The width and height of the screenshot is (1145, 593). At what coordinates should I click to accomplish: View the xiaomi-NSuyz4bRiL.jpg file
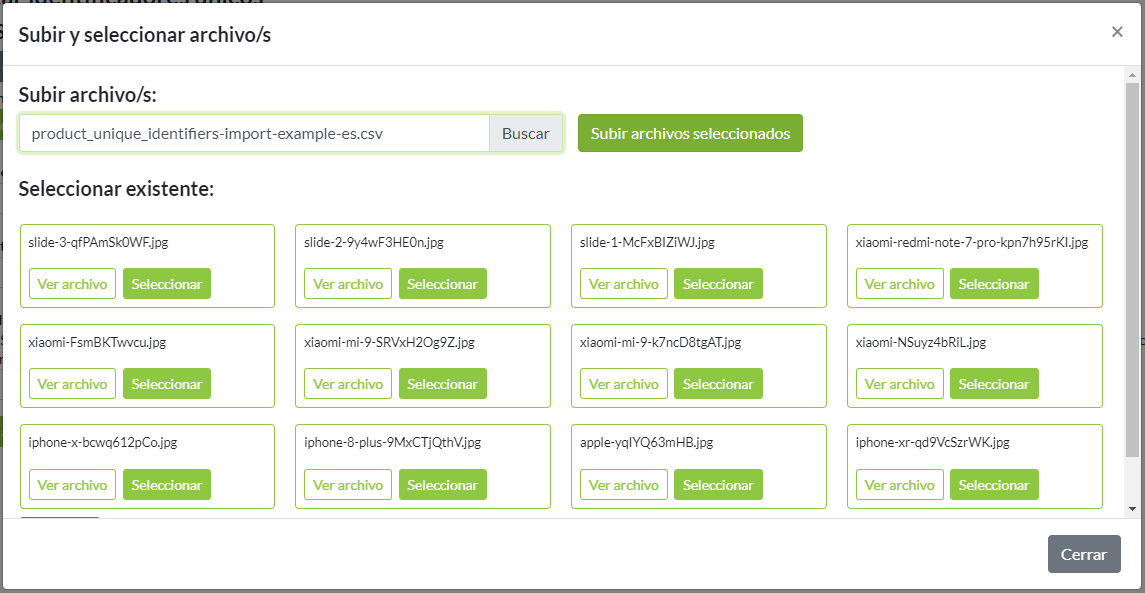(x=899, y=384)
